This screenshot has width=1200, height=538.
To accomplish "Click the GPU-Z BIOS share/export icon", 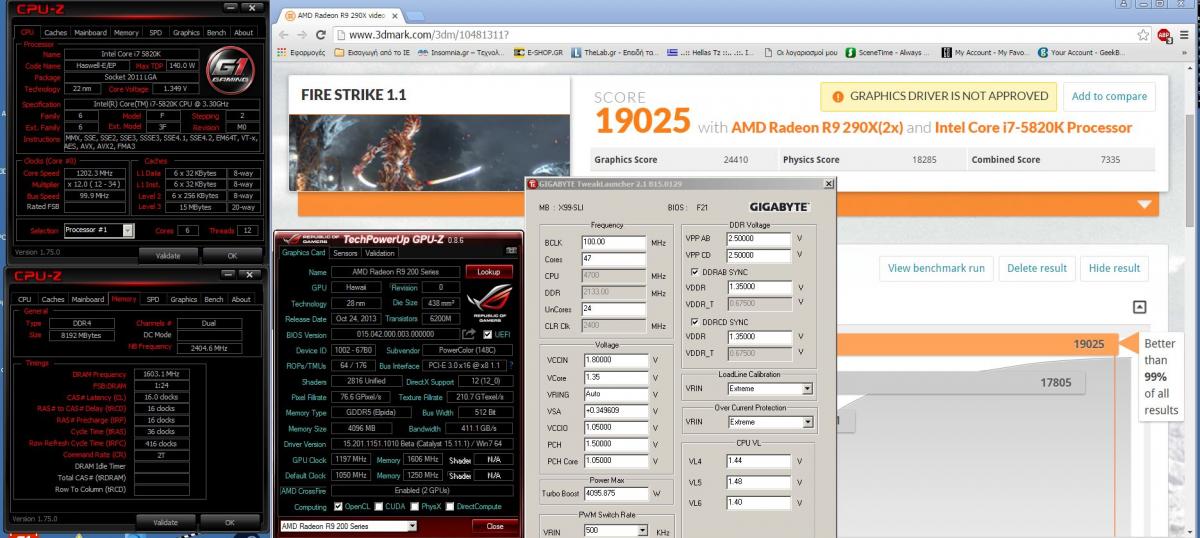I will tap(468, 334).
